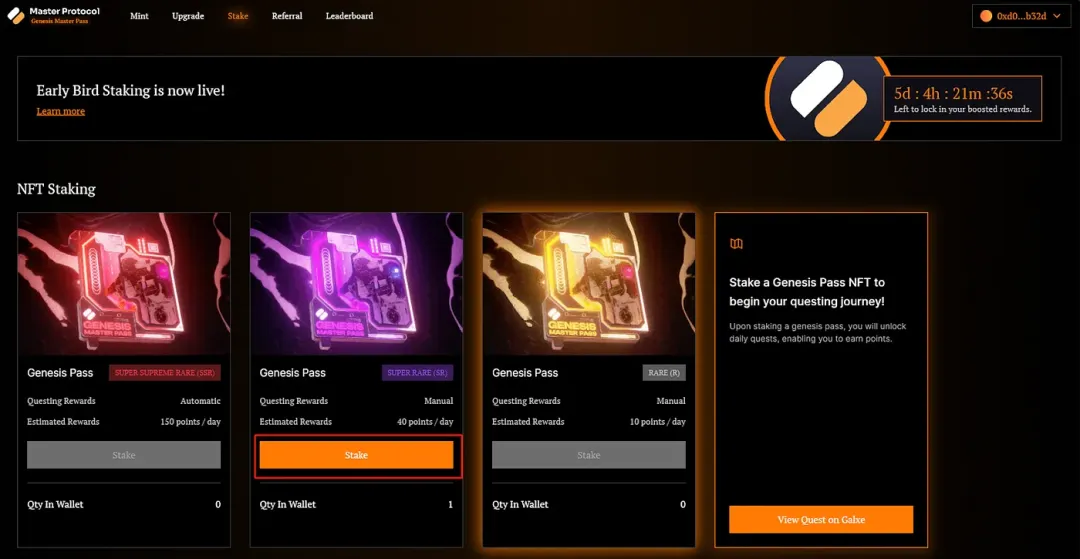Click the Master Protocol logo icon
This screenshot has width=1080, height=559.
(15, 16)
